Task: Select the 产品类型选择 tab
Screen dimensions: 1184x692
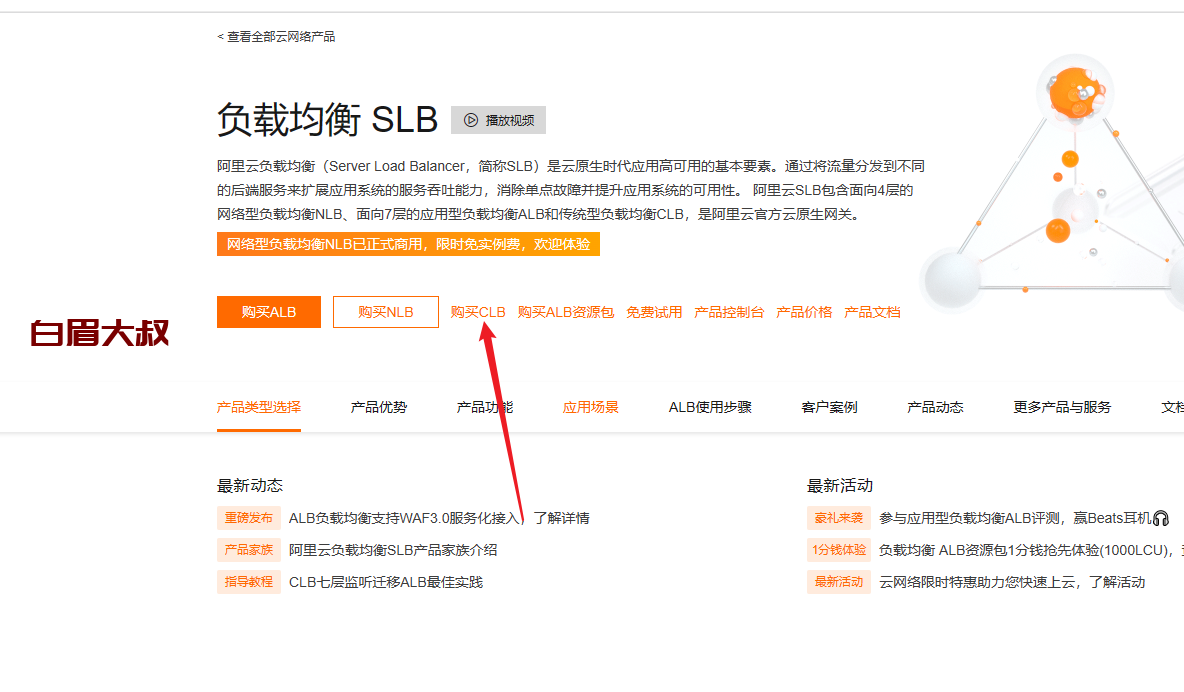Action: coord(259,407)
